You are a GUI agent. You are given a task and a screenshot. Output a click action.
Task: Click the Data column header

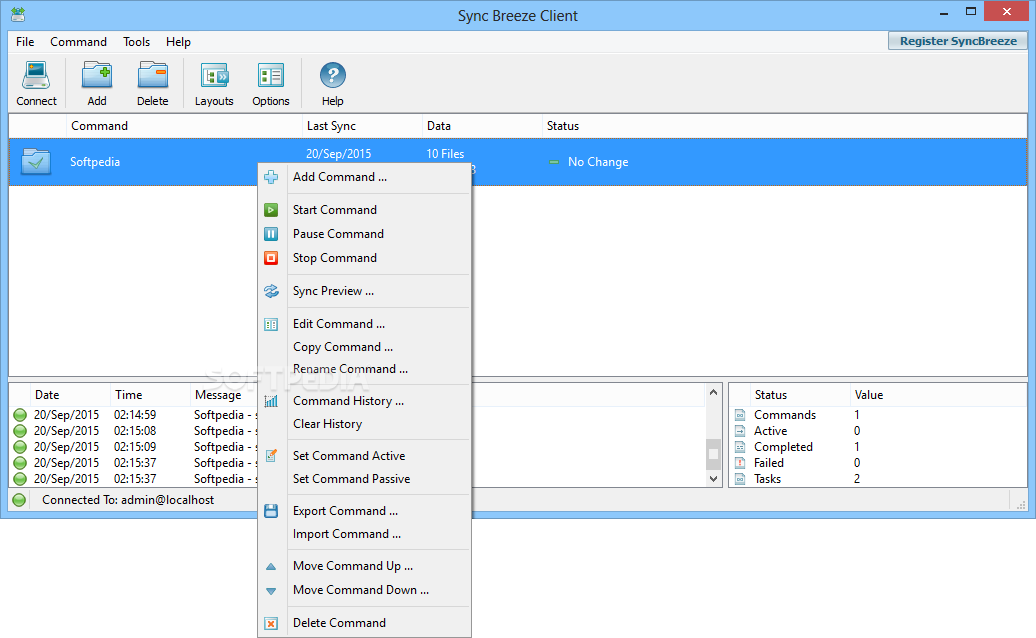click(x=482, y=125)
